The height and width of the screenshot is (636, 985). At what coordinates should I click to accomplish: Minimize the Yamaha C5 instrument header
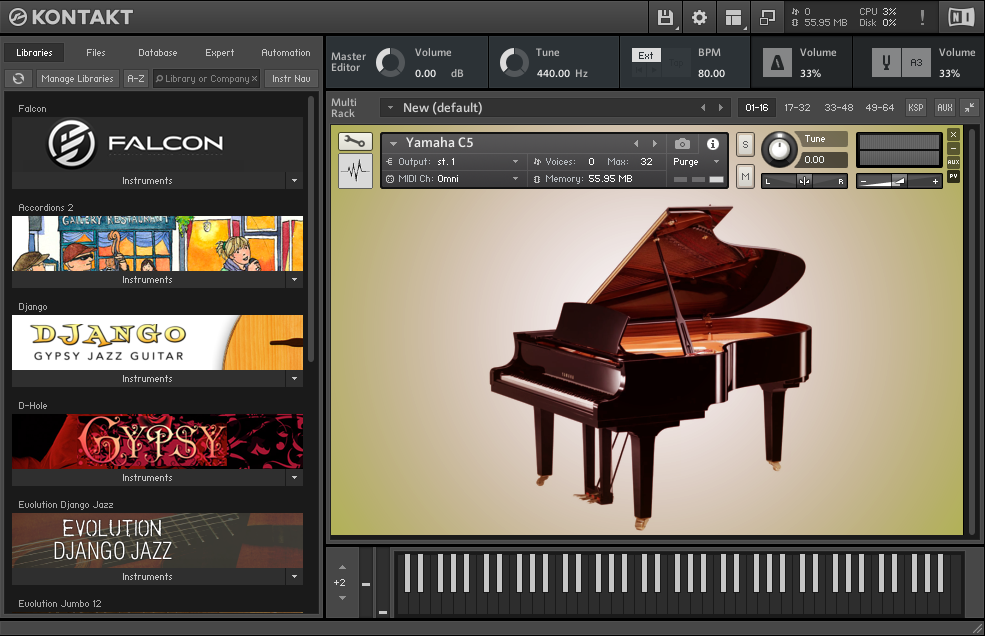[953, 148]
